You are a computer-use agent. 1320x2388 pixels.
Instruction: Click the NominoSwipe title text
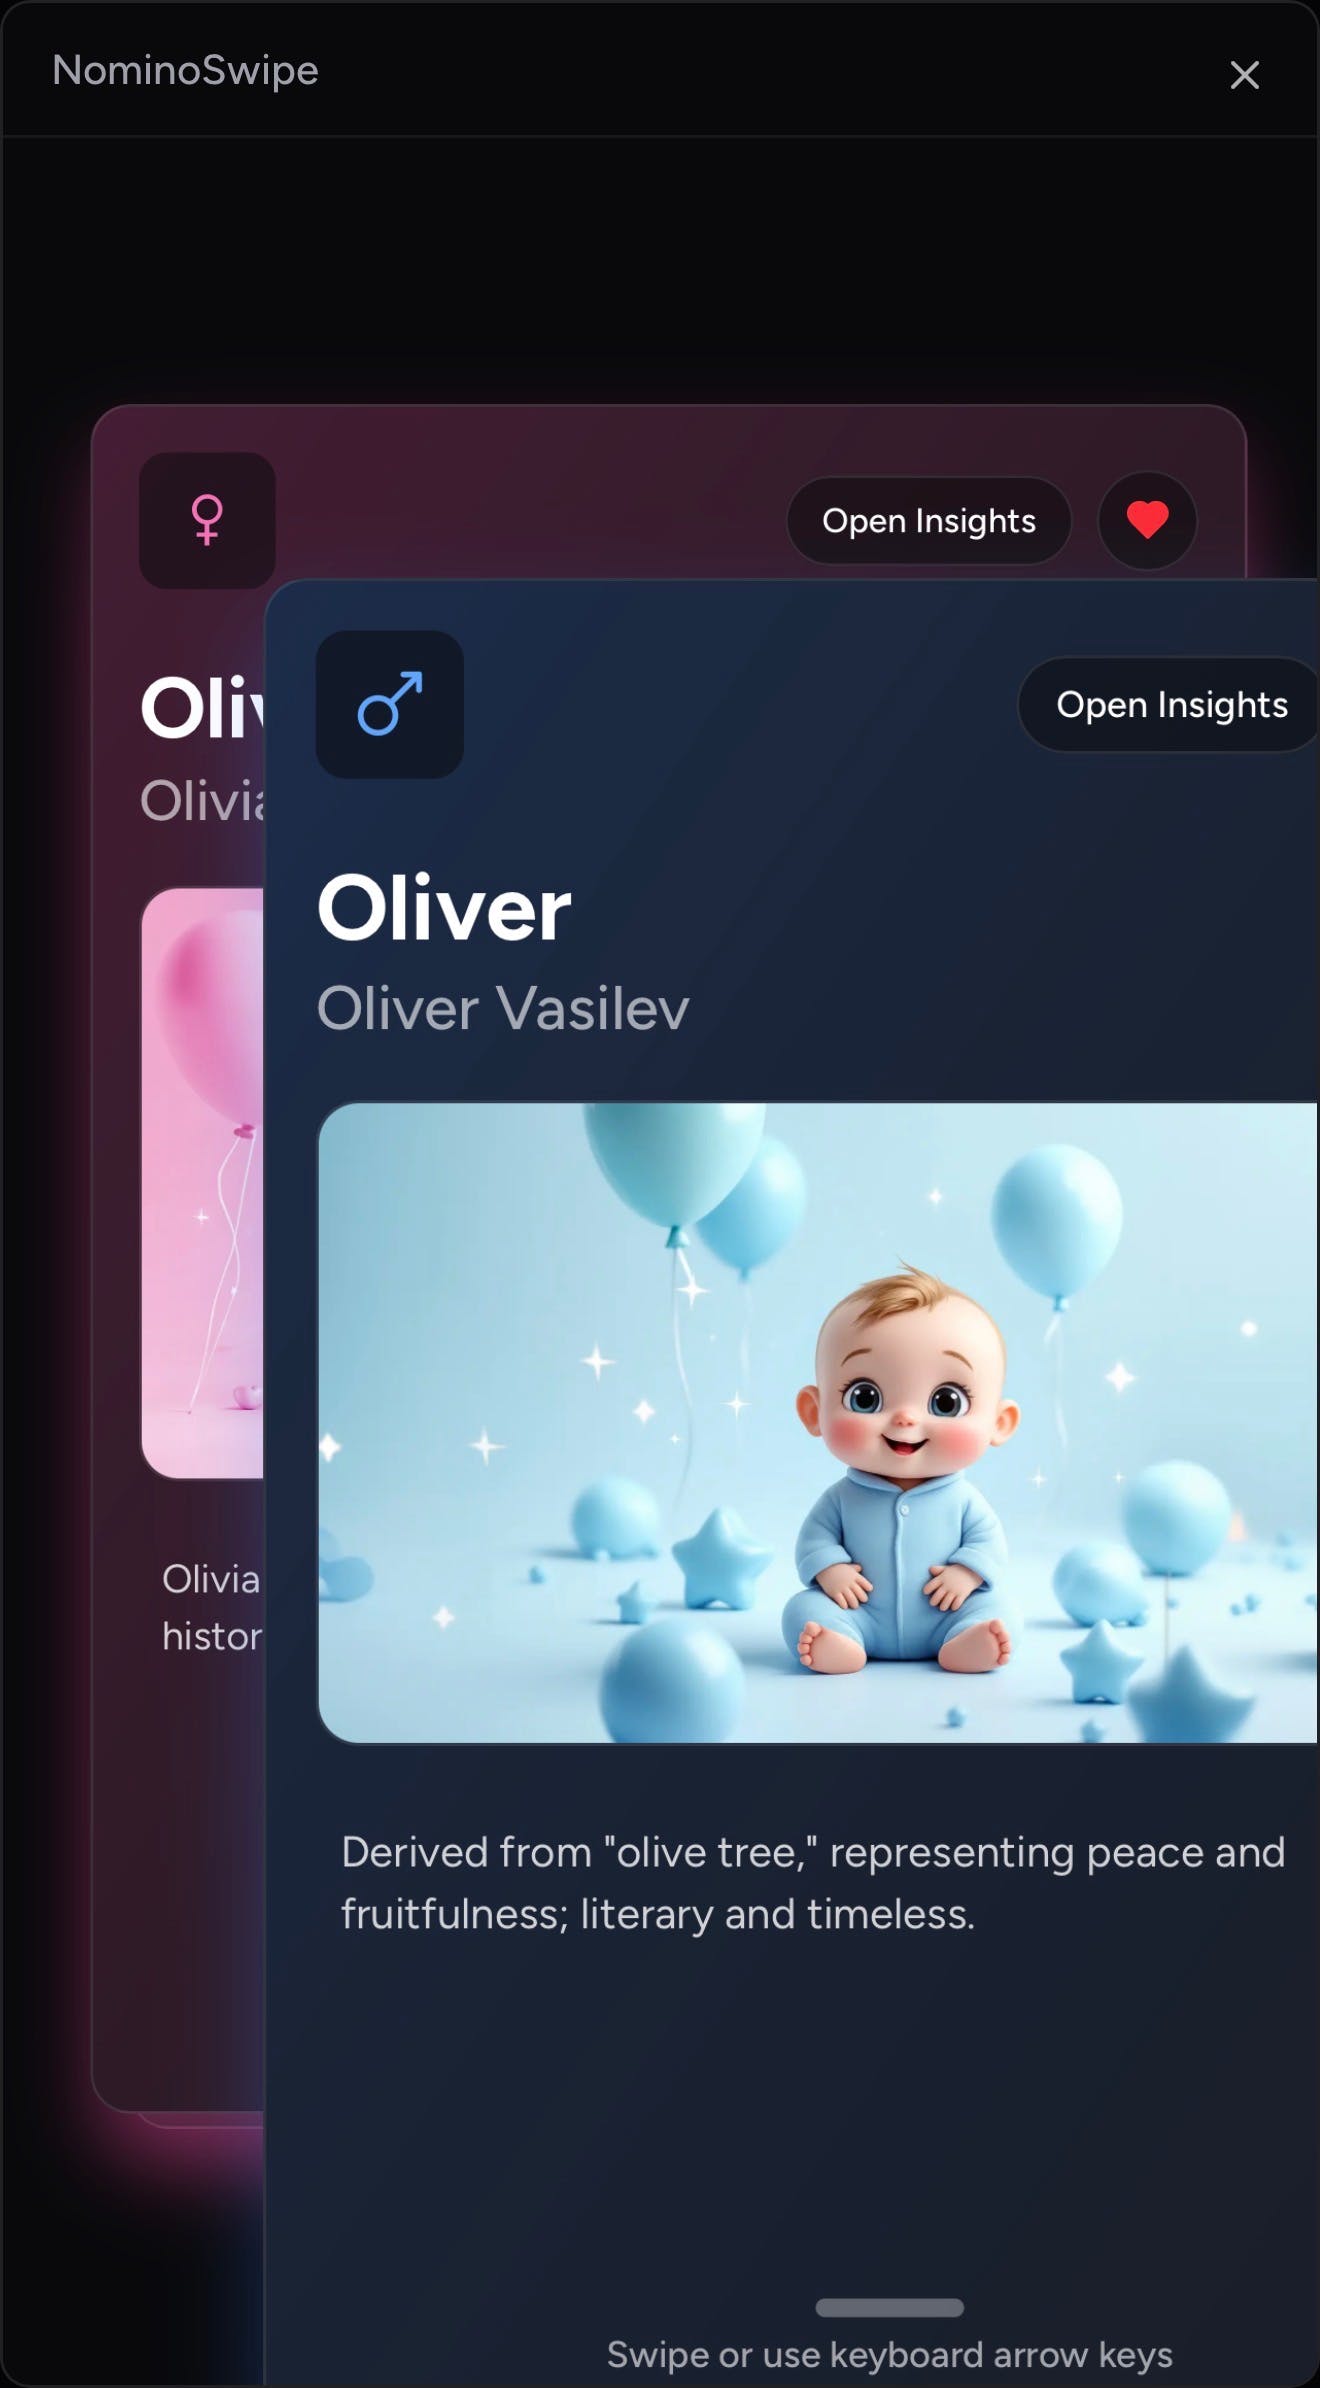pos(185,70)
